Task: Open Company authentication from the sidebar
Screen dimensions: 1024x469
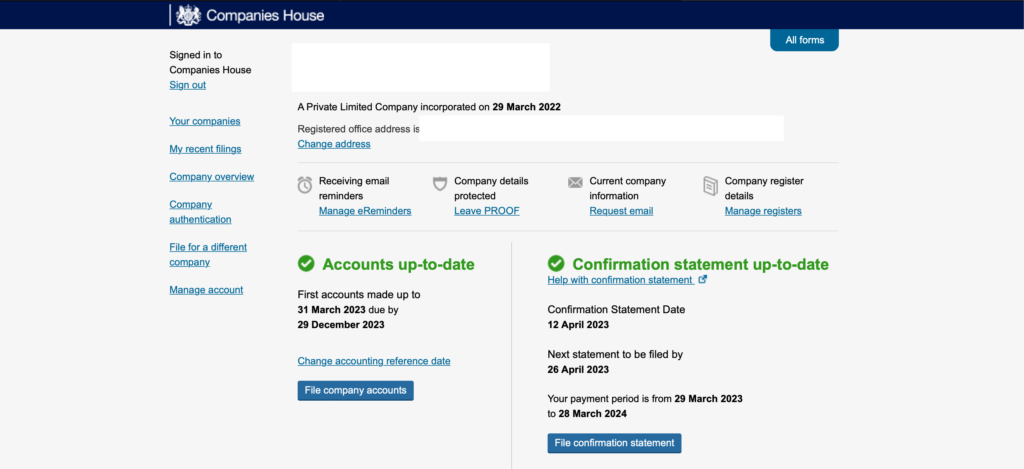Action: (x=200, y=212)
